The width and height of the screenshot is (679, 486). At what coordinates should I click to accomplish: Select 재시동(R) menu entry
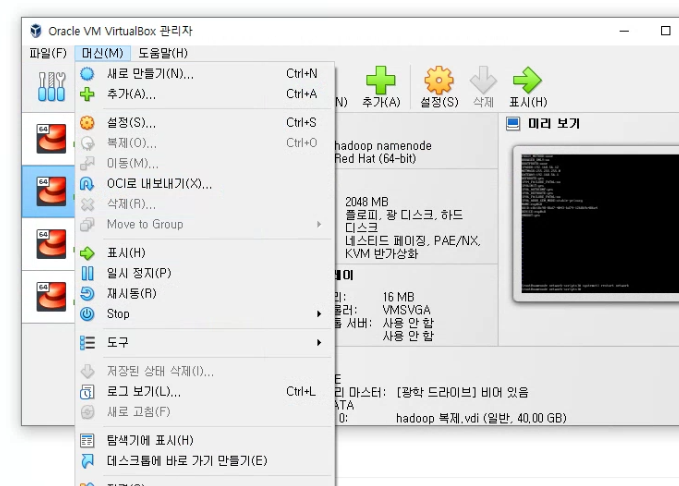point(205,294)
